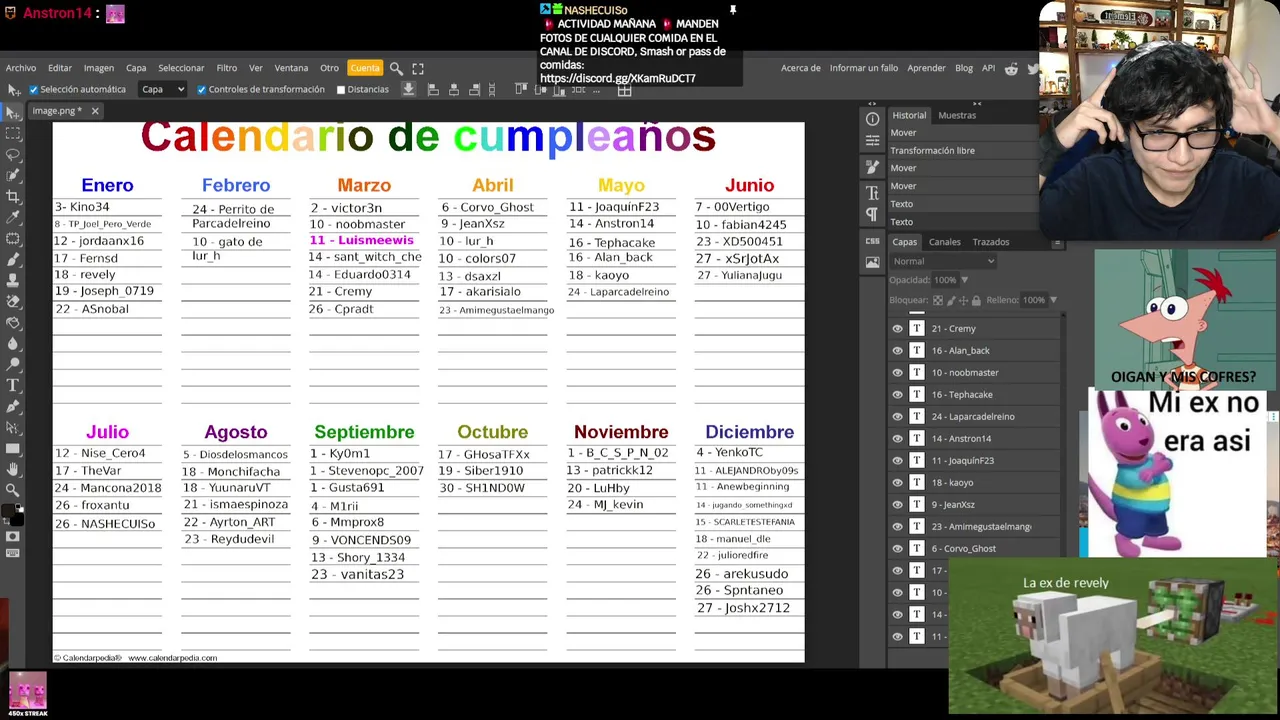
Task: Select the Rectangle shape tool
Action: click(x=13, y=448)
